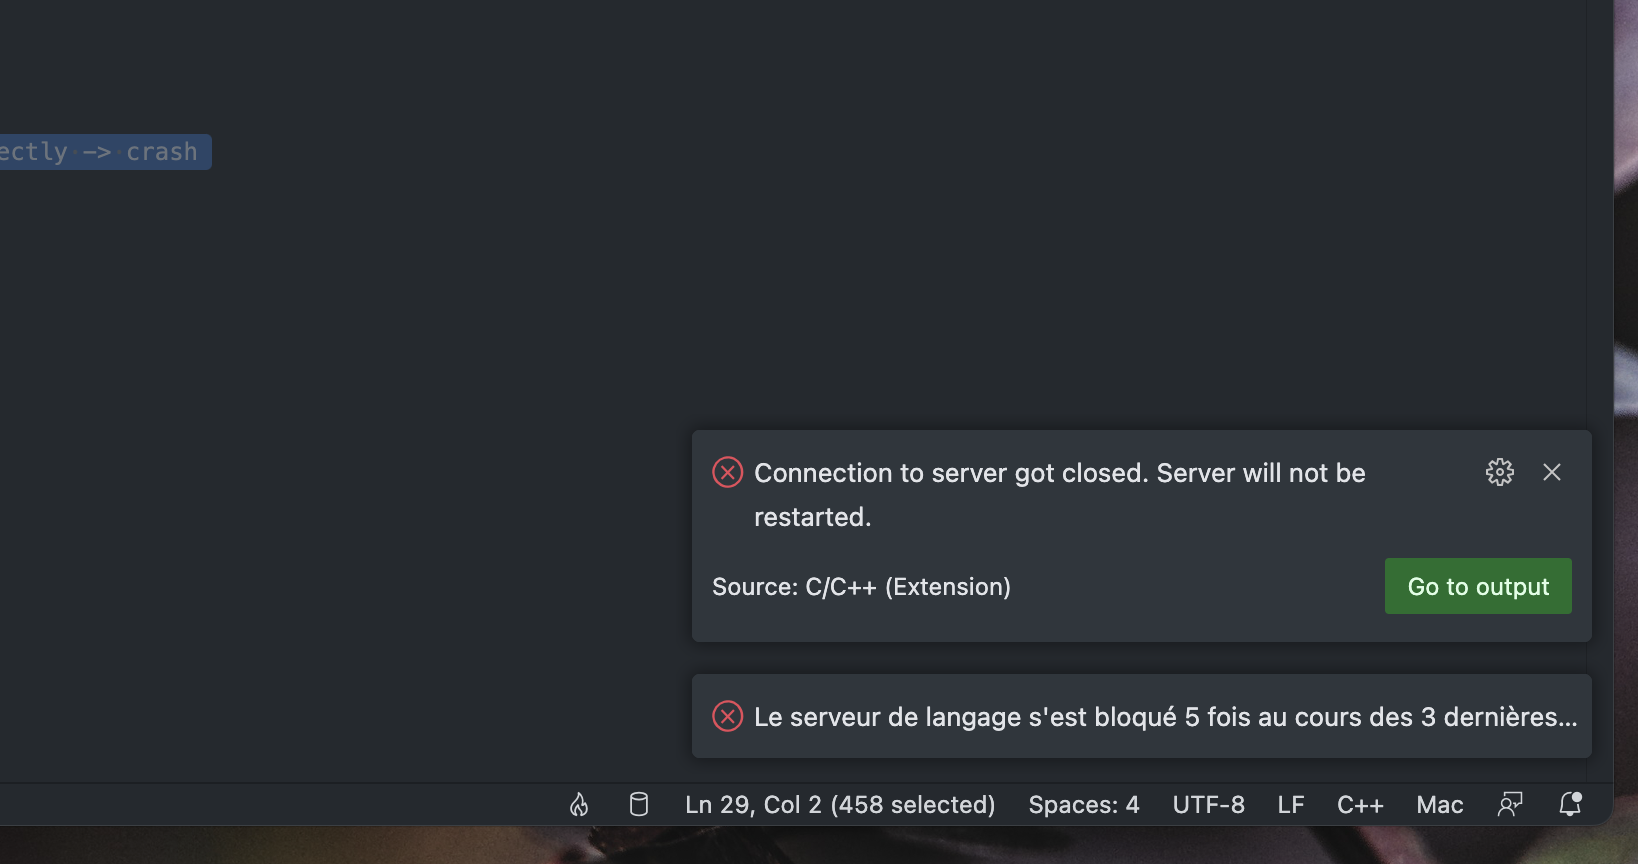Select the C++ language mode indicator
Image resolution: width=1638 pixels, height=864 pixels.
[1360, 804]
